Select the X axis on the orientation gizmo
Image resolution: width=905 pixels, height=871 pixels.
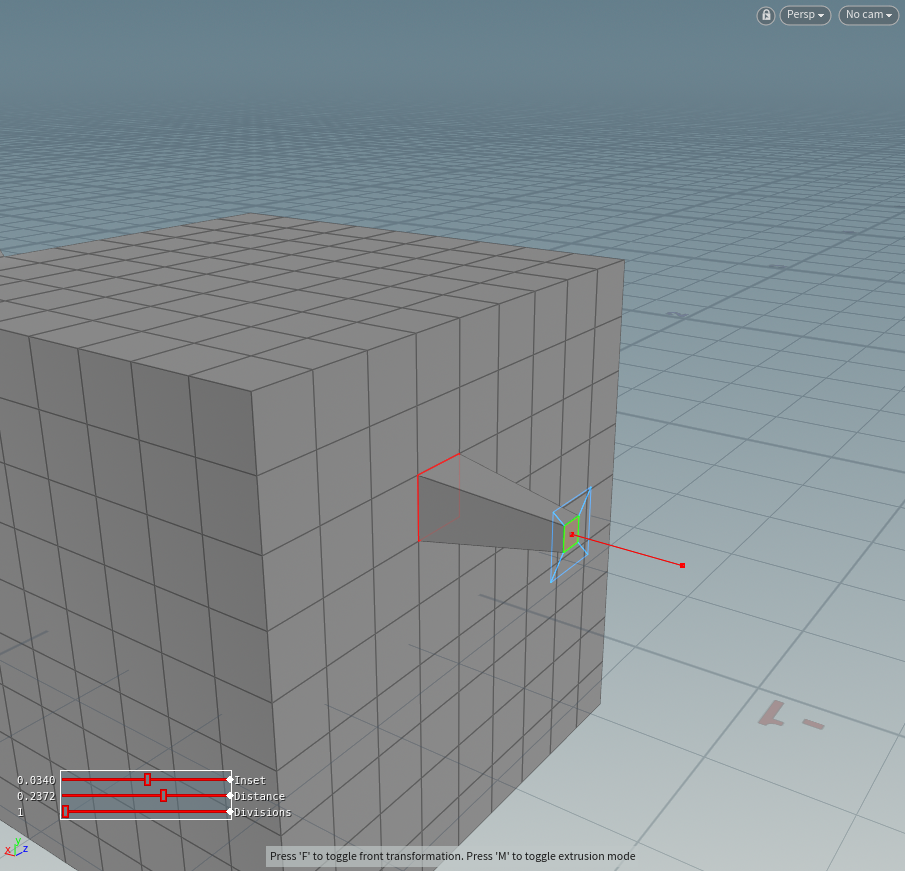[8, 849]
